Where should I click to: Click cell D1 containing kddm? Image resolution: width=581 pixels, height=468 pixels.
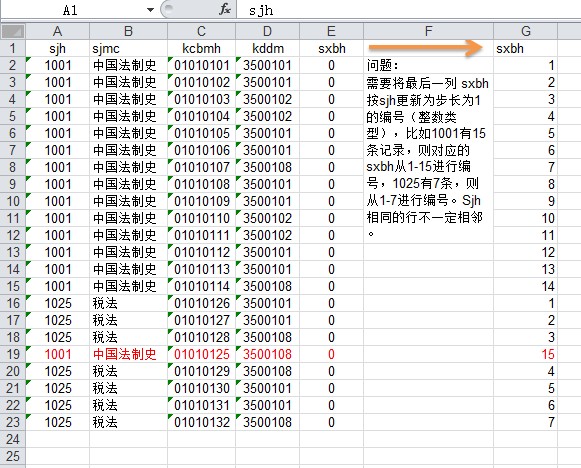pos(267,48)
